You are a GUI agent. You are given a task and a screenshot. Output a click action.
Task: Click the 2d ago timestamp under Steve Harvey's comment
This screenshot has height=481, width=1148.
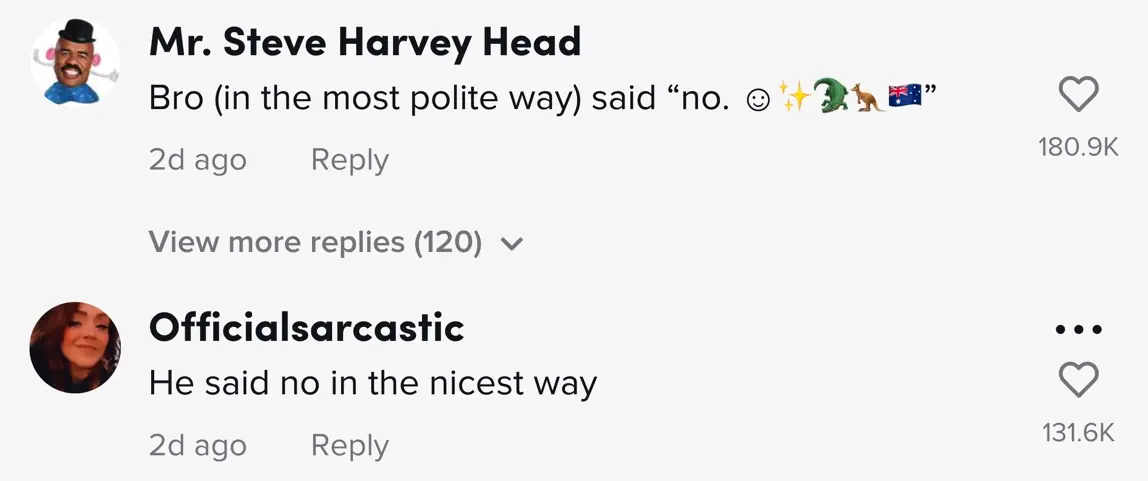(x=197, y=160)
